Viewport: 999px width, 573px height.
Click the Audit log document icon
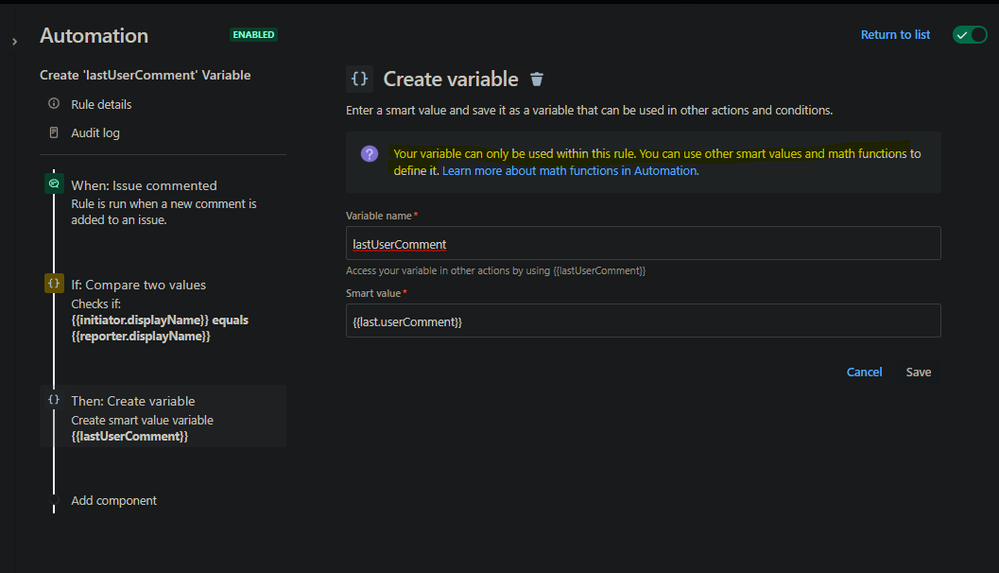54,133
